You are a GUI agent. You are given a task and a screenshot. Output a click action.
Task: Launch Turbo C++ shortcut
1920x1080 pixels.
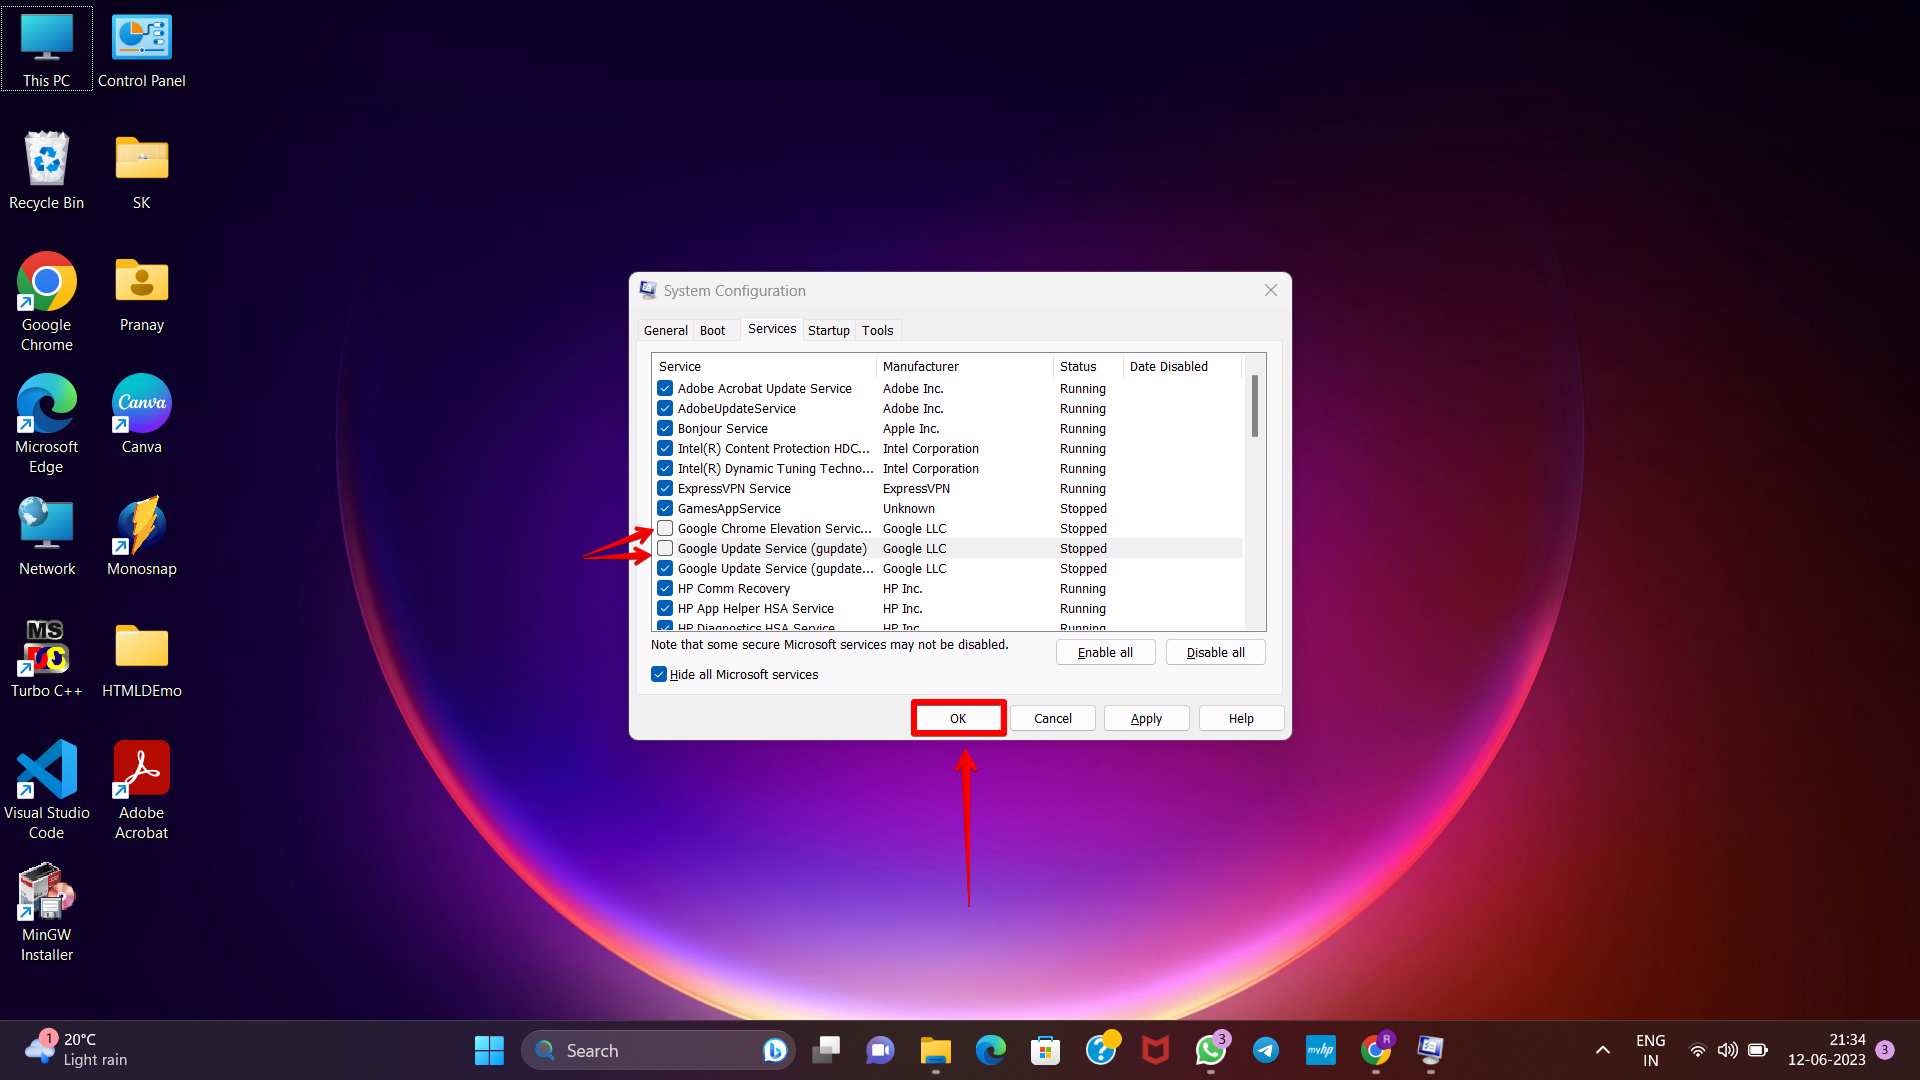[47, 658]
